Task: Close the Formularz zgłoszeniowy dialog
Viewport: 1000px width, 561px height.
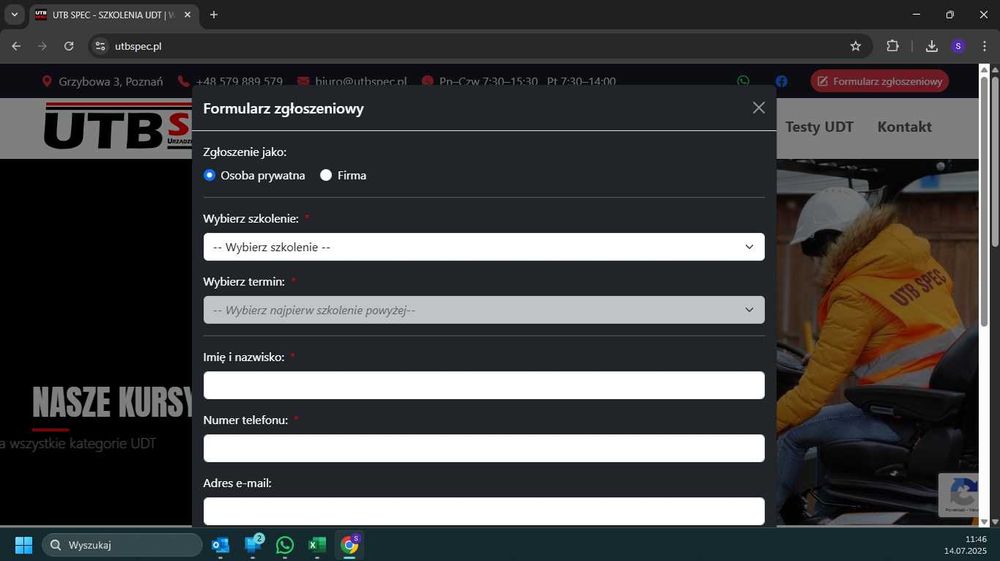Action: click(758, 108)
